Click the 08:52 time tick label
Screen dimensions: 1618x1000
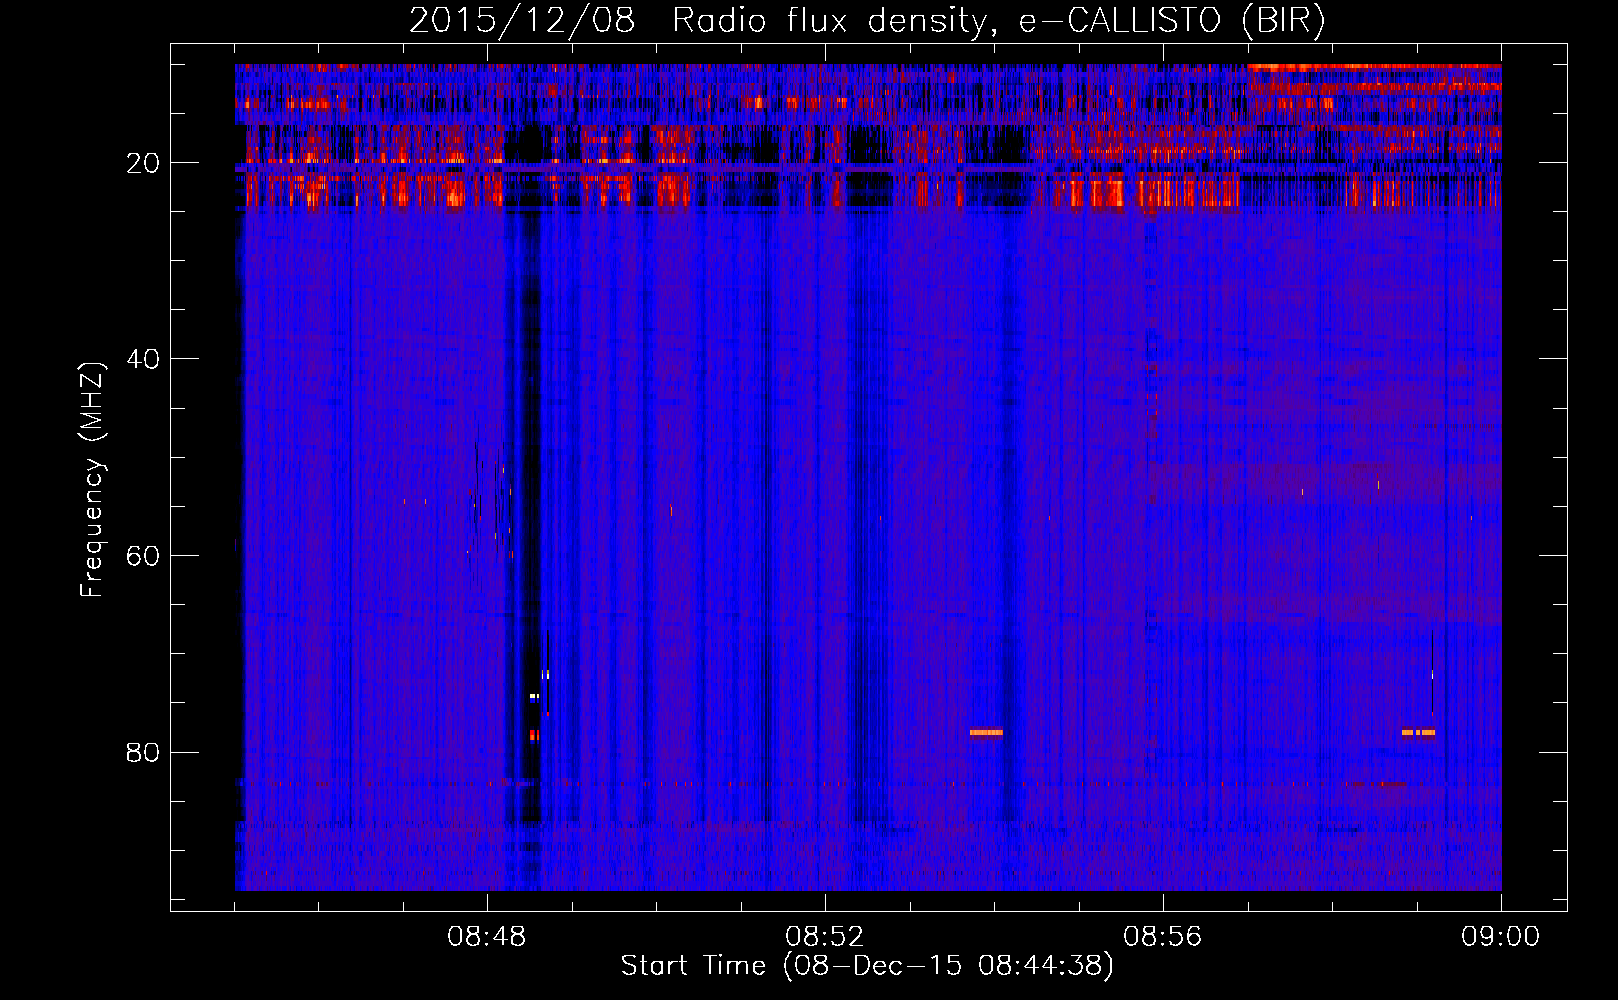pyautogui.click(x=825, y=937)
